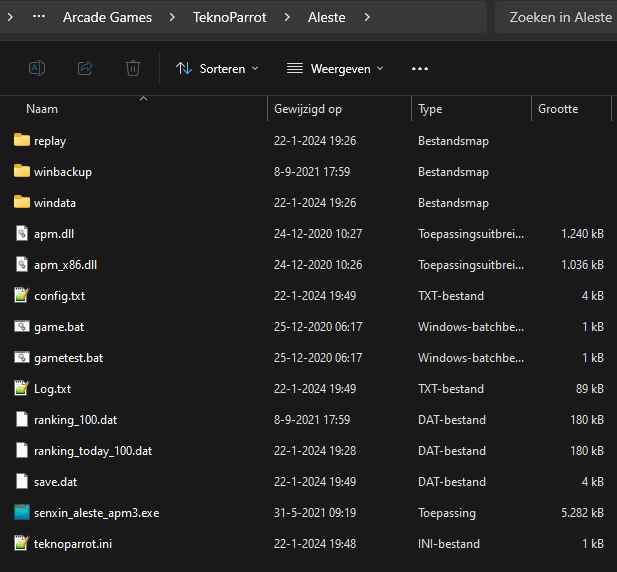Image resolution: width=617 pixels, height=572 pixels.
Task: Open the three-dots more options menu
Action: (x=420, y=68)
